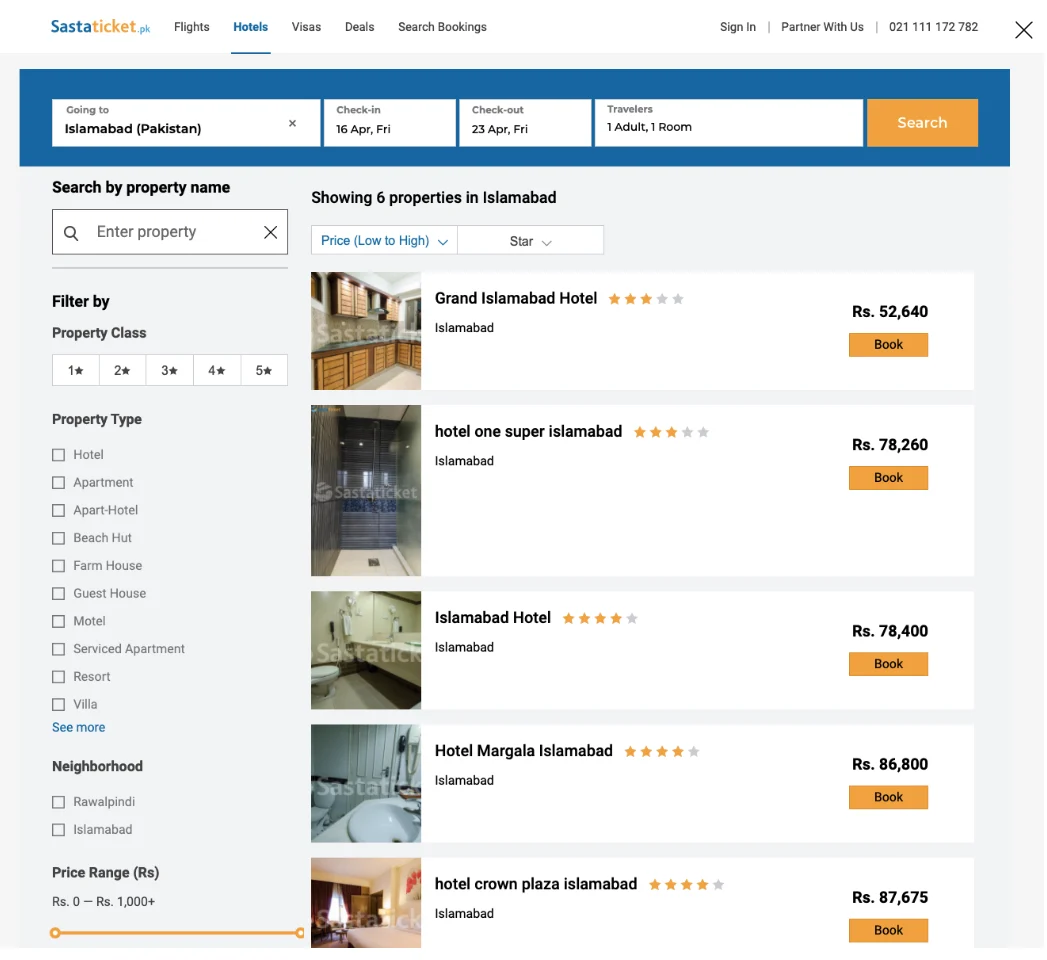Click star rating of hotel crown plaza islamabad

coord(686,885)
